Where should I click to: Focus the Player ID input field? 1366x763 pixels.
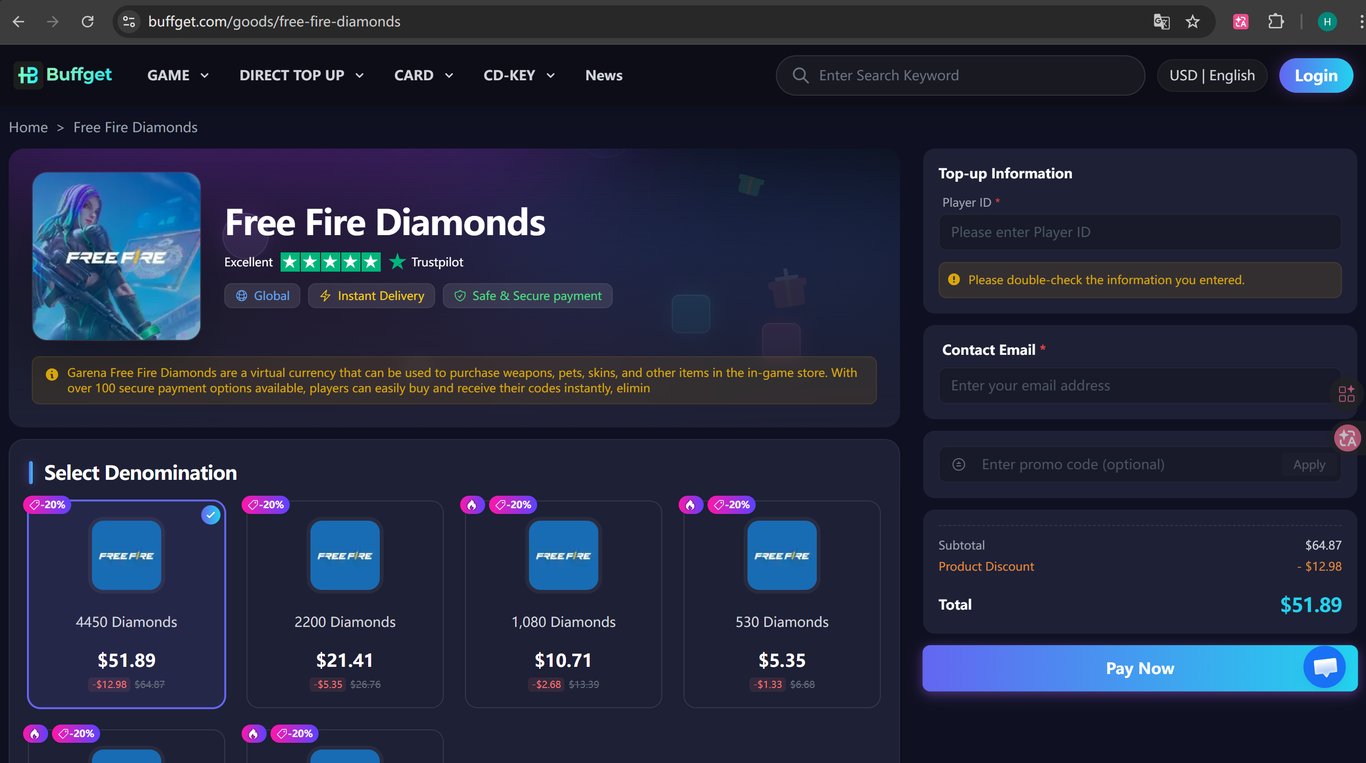point(1140,232)
